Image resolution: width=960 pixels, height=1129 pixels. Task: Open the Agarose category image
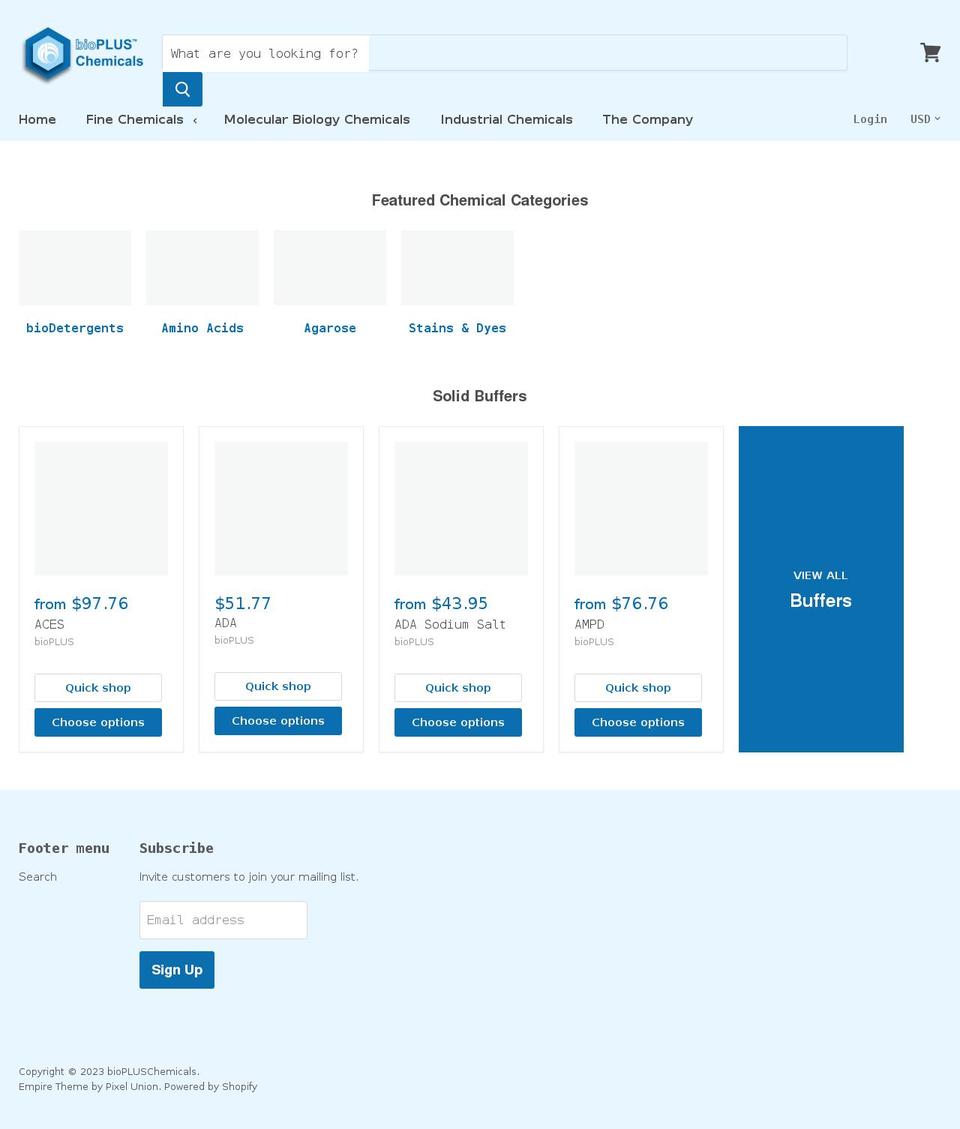[330, 268]
